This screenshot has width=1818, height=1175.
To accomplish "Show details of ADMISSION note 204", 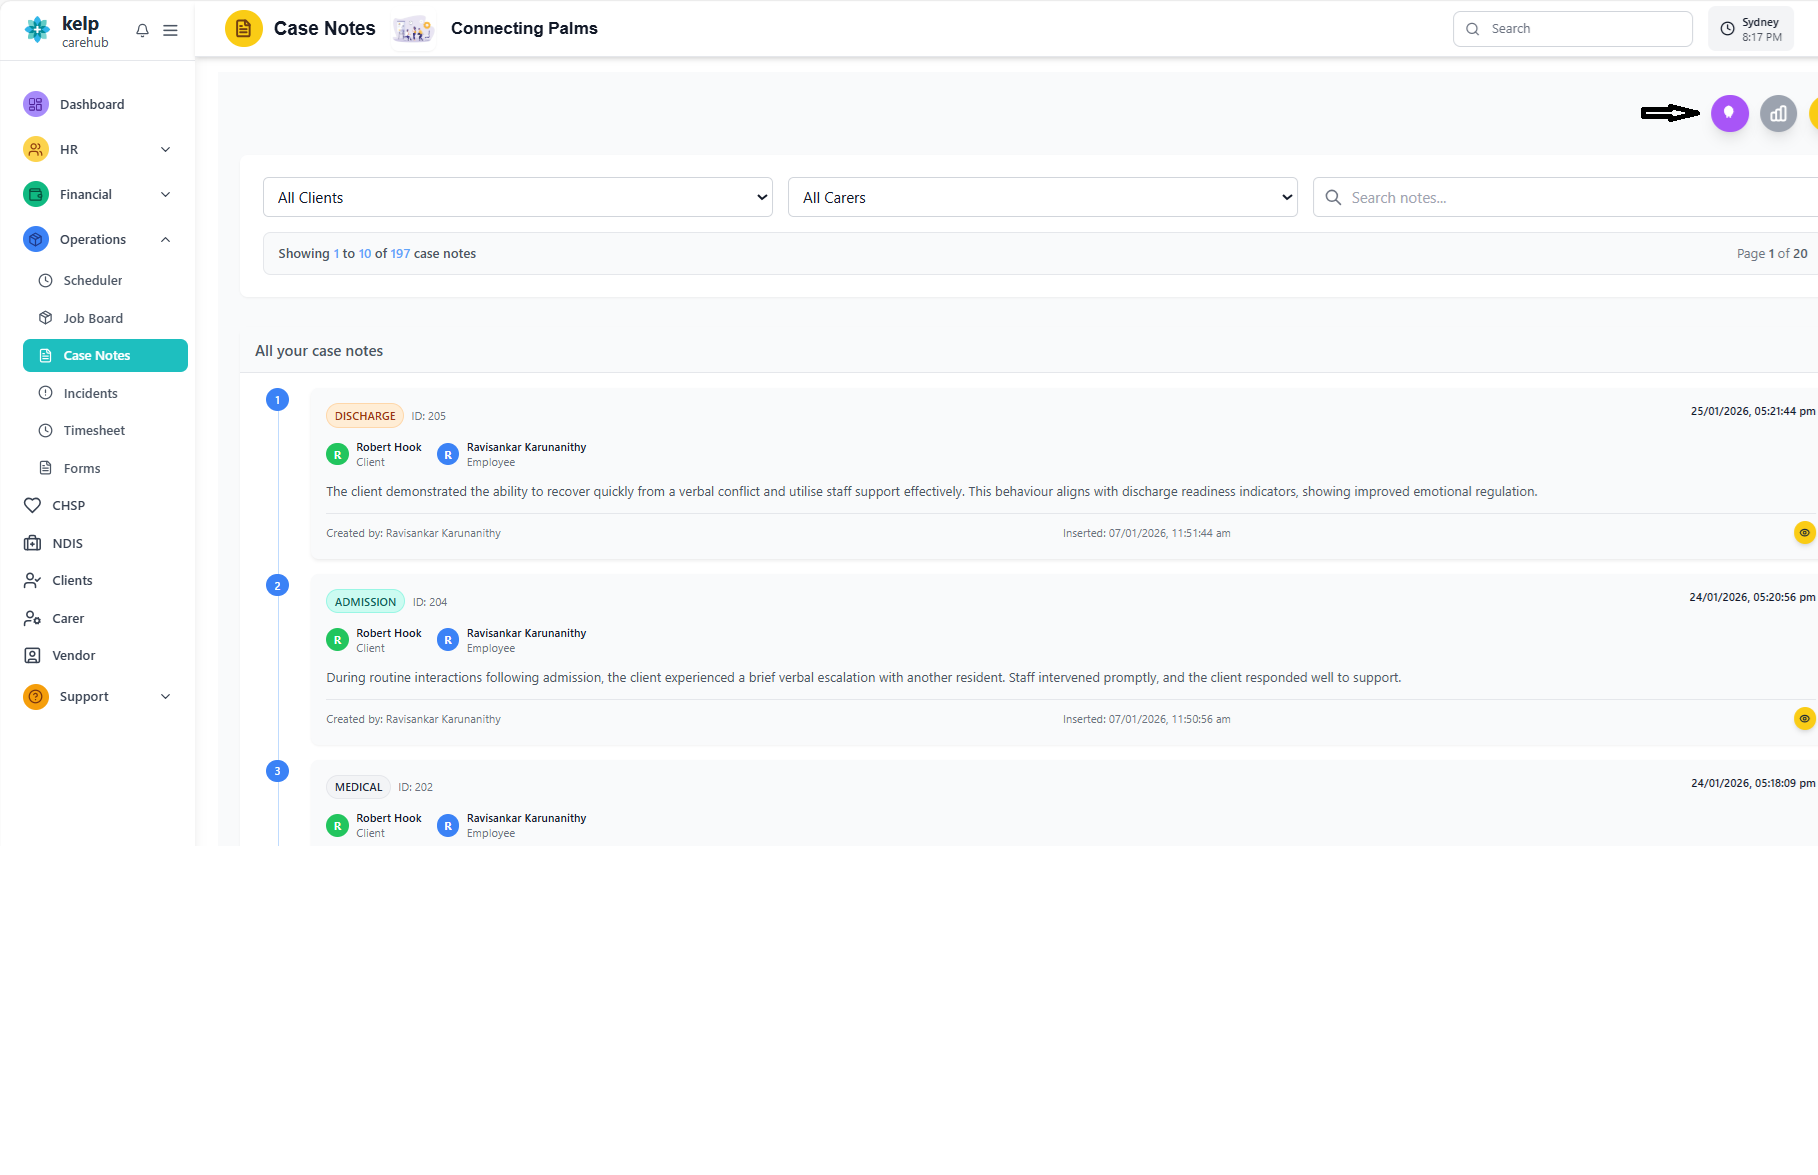I will click(1803, 718).
